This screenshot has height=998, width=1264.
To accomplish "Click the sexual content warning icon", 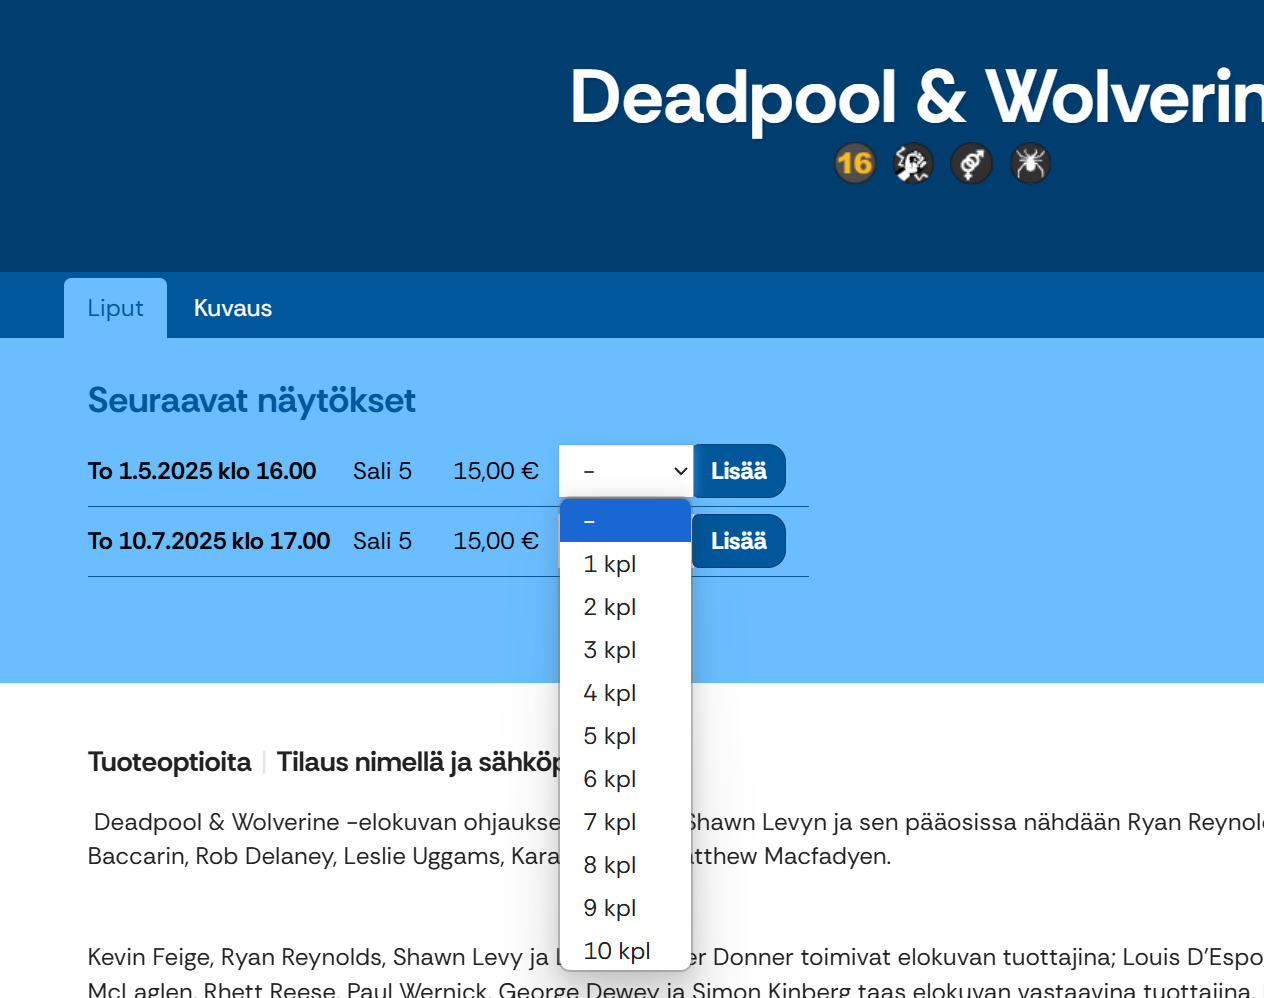I will pos(971,163).
